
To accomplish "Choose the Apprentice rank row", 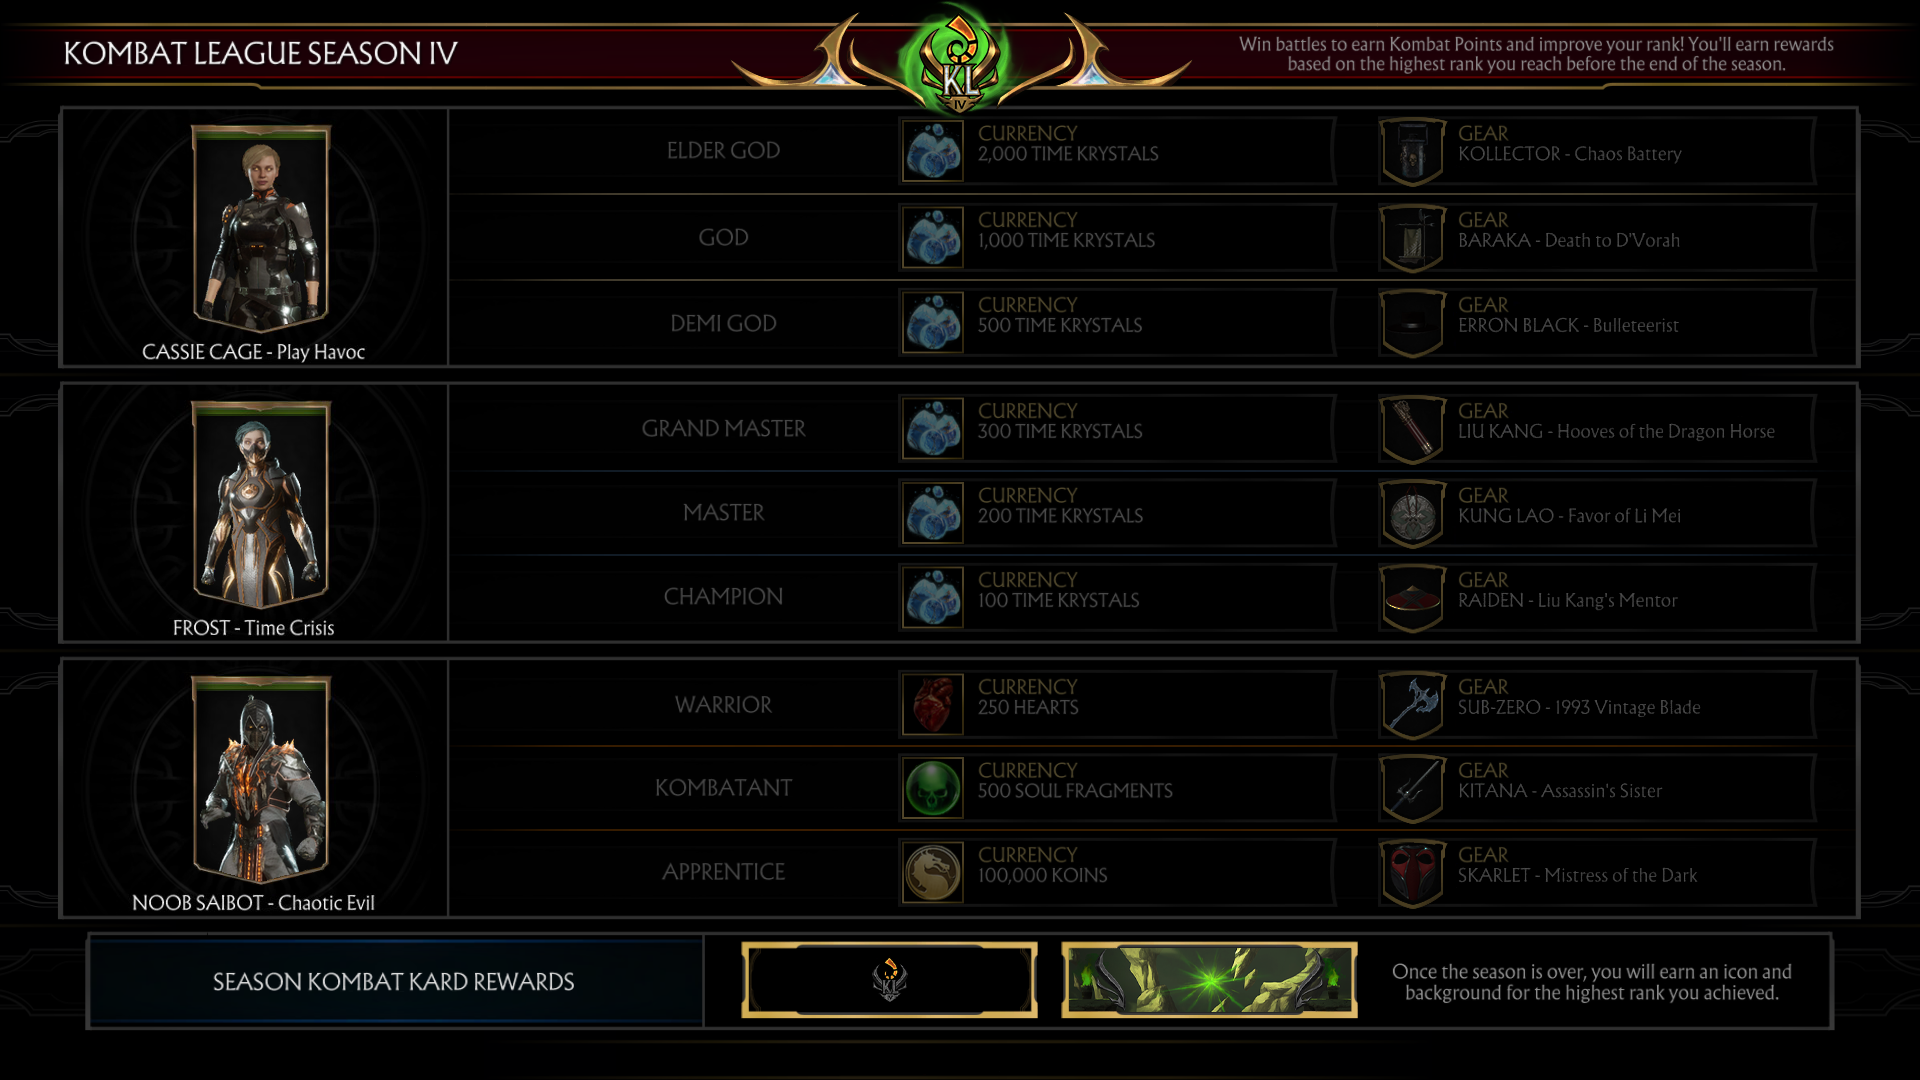I will [x=1153, y=873].
